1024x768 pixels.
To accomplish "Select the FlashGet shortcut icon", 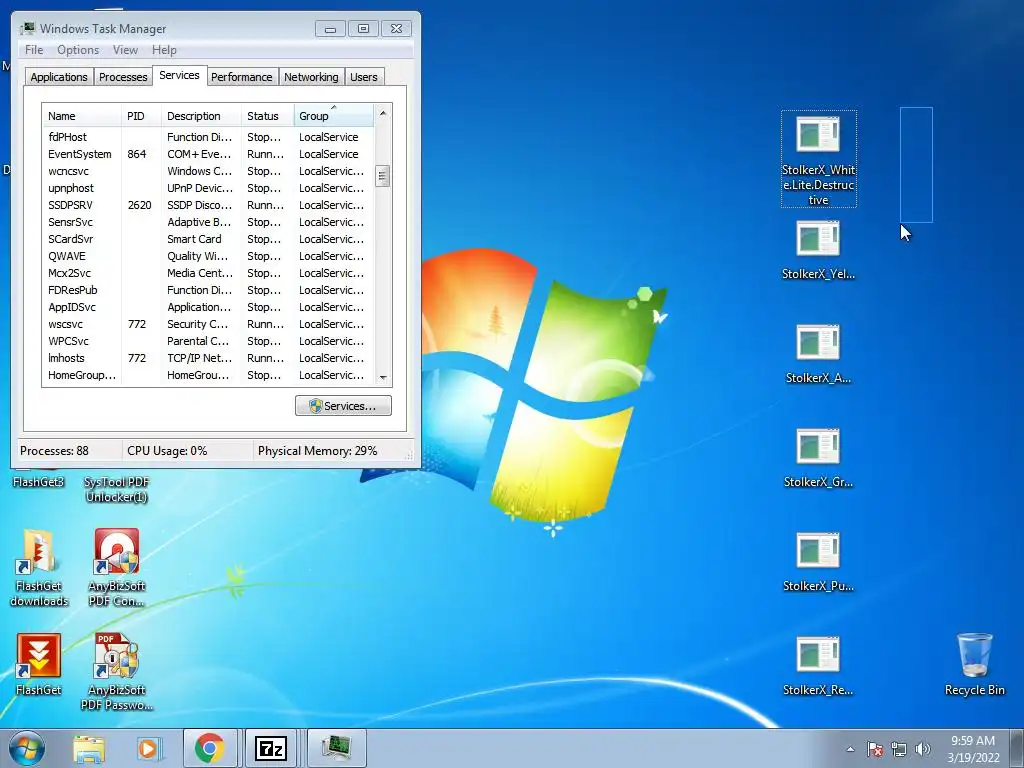I will click(x=39, y=665).
